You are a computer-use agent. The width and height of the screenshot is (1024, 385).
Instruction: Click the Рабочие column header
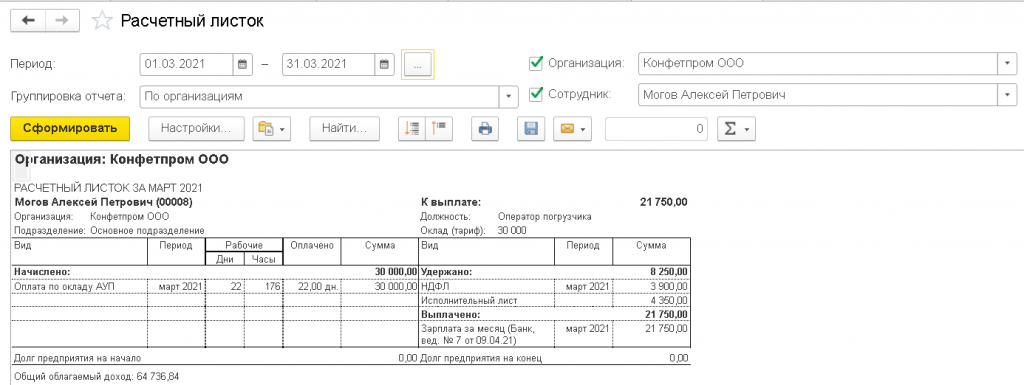(244, 246)
